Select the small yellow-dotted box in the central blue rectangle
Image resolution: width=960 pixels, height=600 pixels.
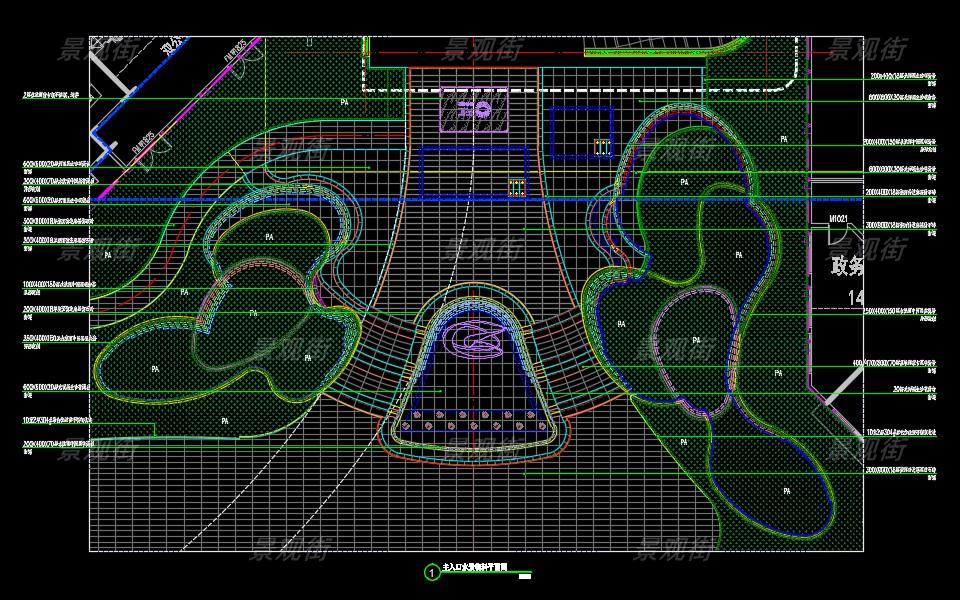pyautogui.click(x=516, y=187)
